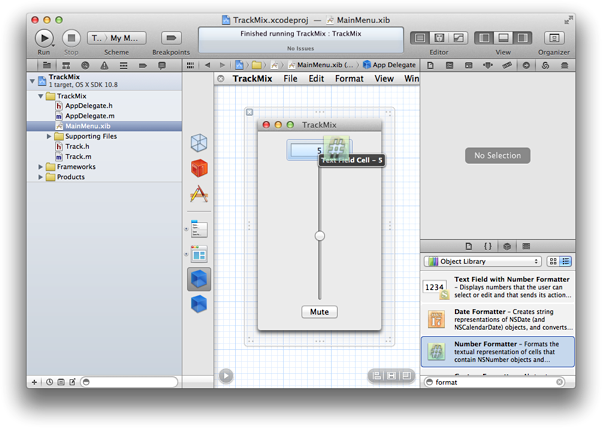Open the Scheme selector
602x428 pixels.
(117, 38)
